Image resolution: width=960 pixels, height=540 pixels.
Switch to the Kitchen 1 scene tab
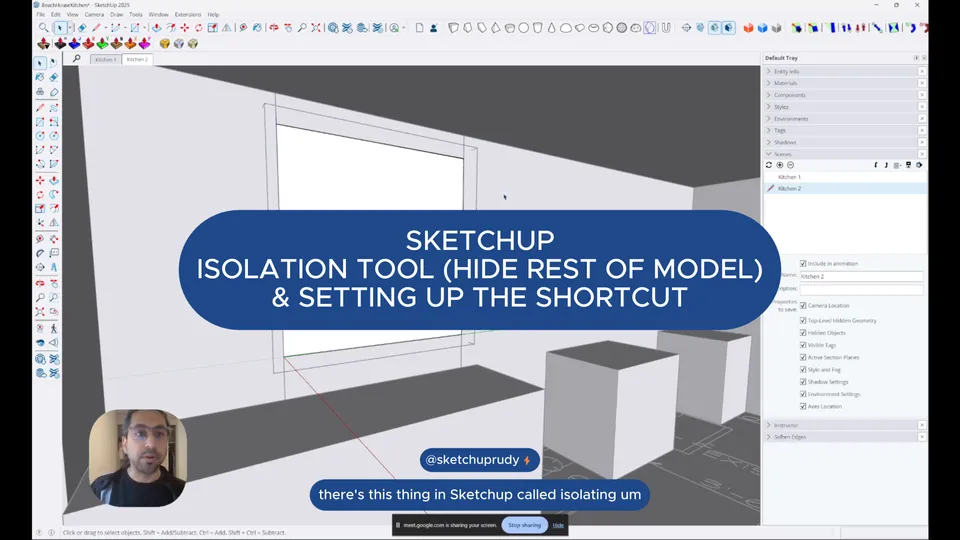click(x=105, y=60)
